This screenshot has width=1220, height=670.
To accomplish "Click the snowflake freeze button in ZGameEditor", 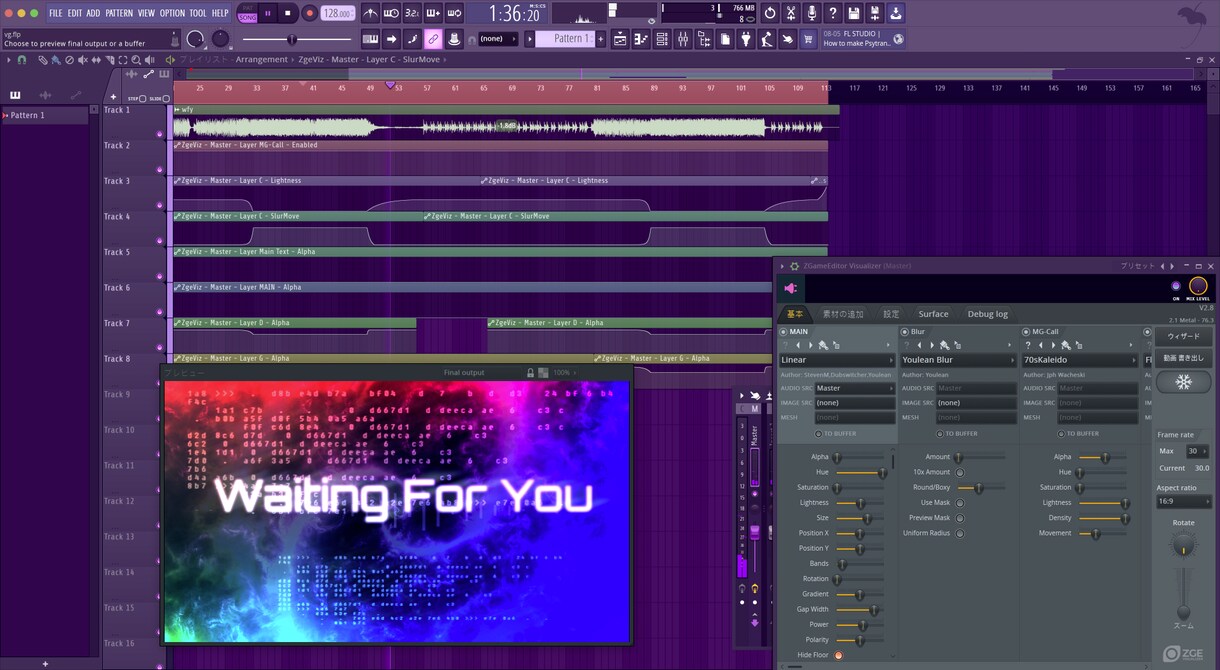I will pos(1183,382).
